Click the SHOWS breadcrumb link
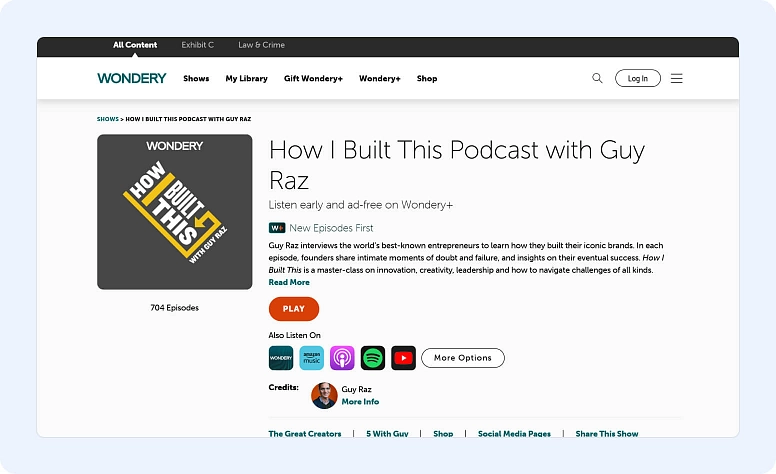 (x=108, y=119)
